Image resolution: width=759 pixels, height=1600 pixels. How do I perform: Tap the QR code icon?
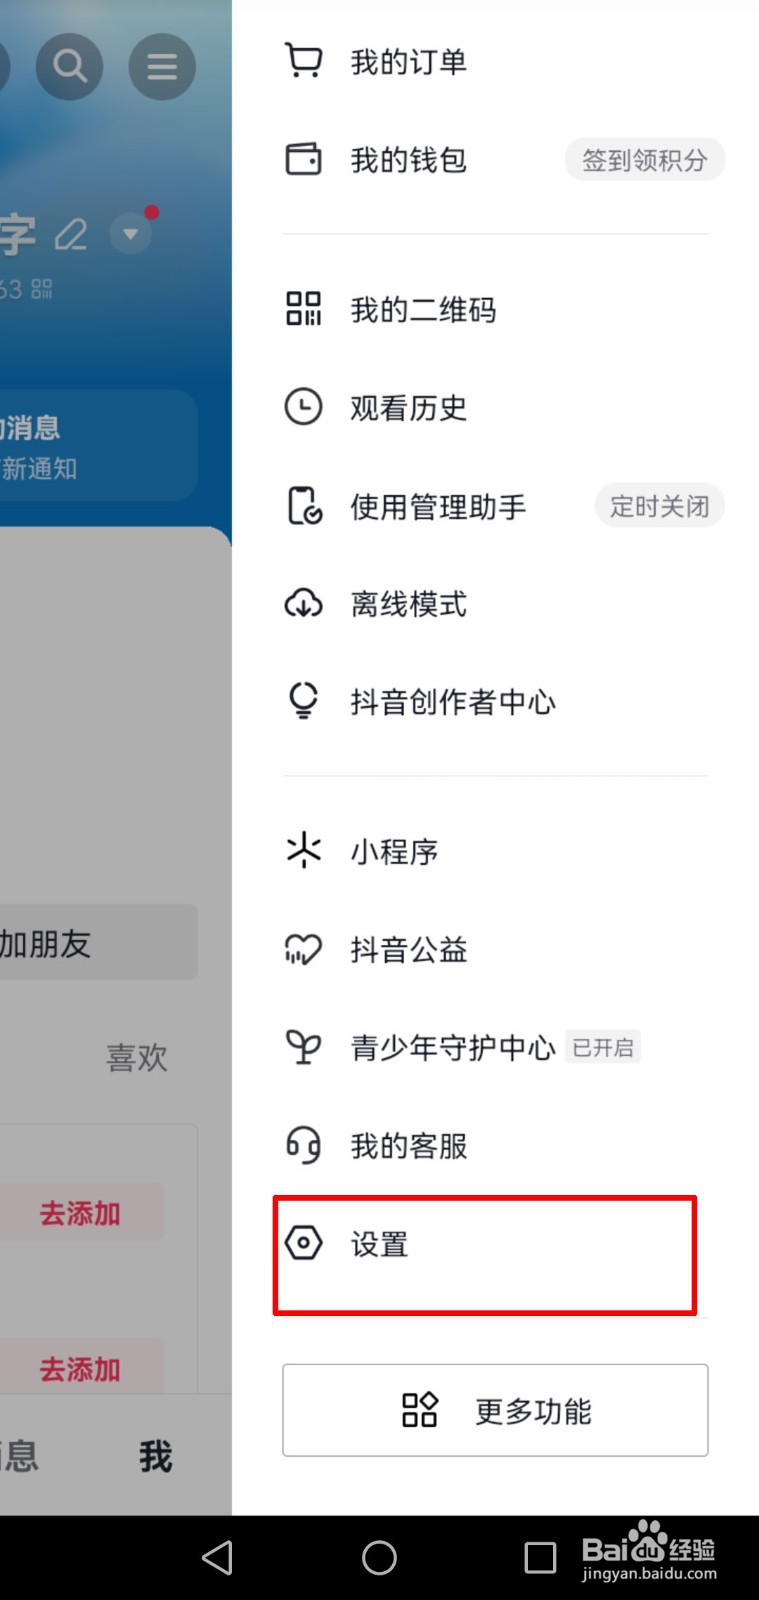303,309
